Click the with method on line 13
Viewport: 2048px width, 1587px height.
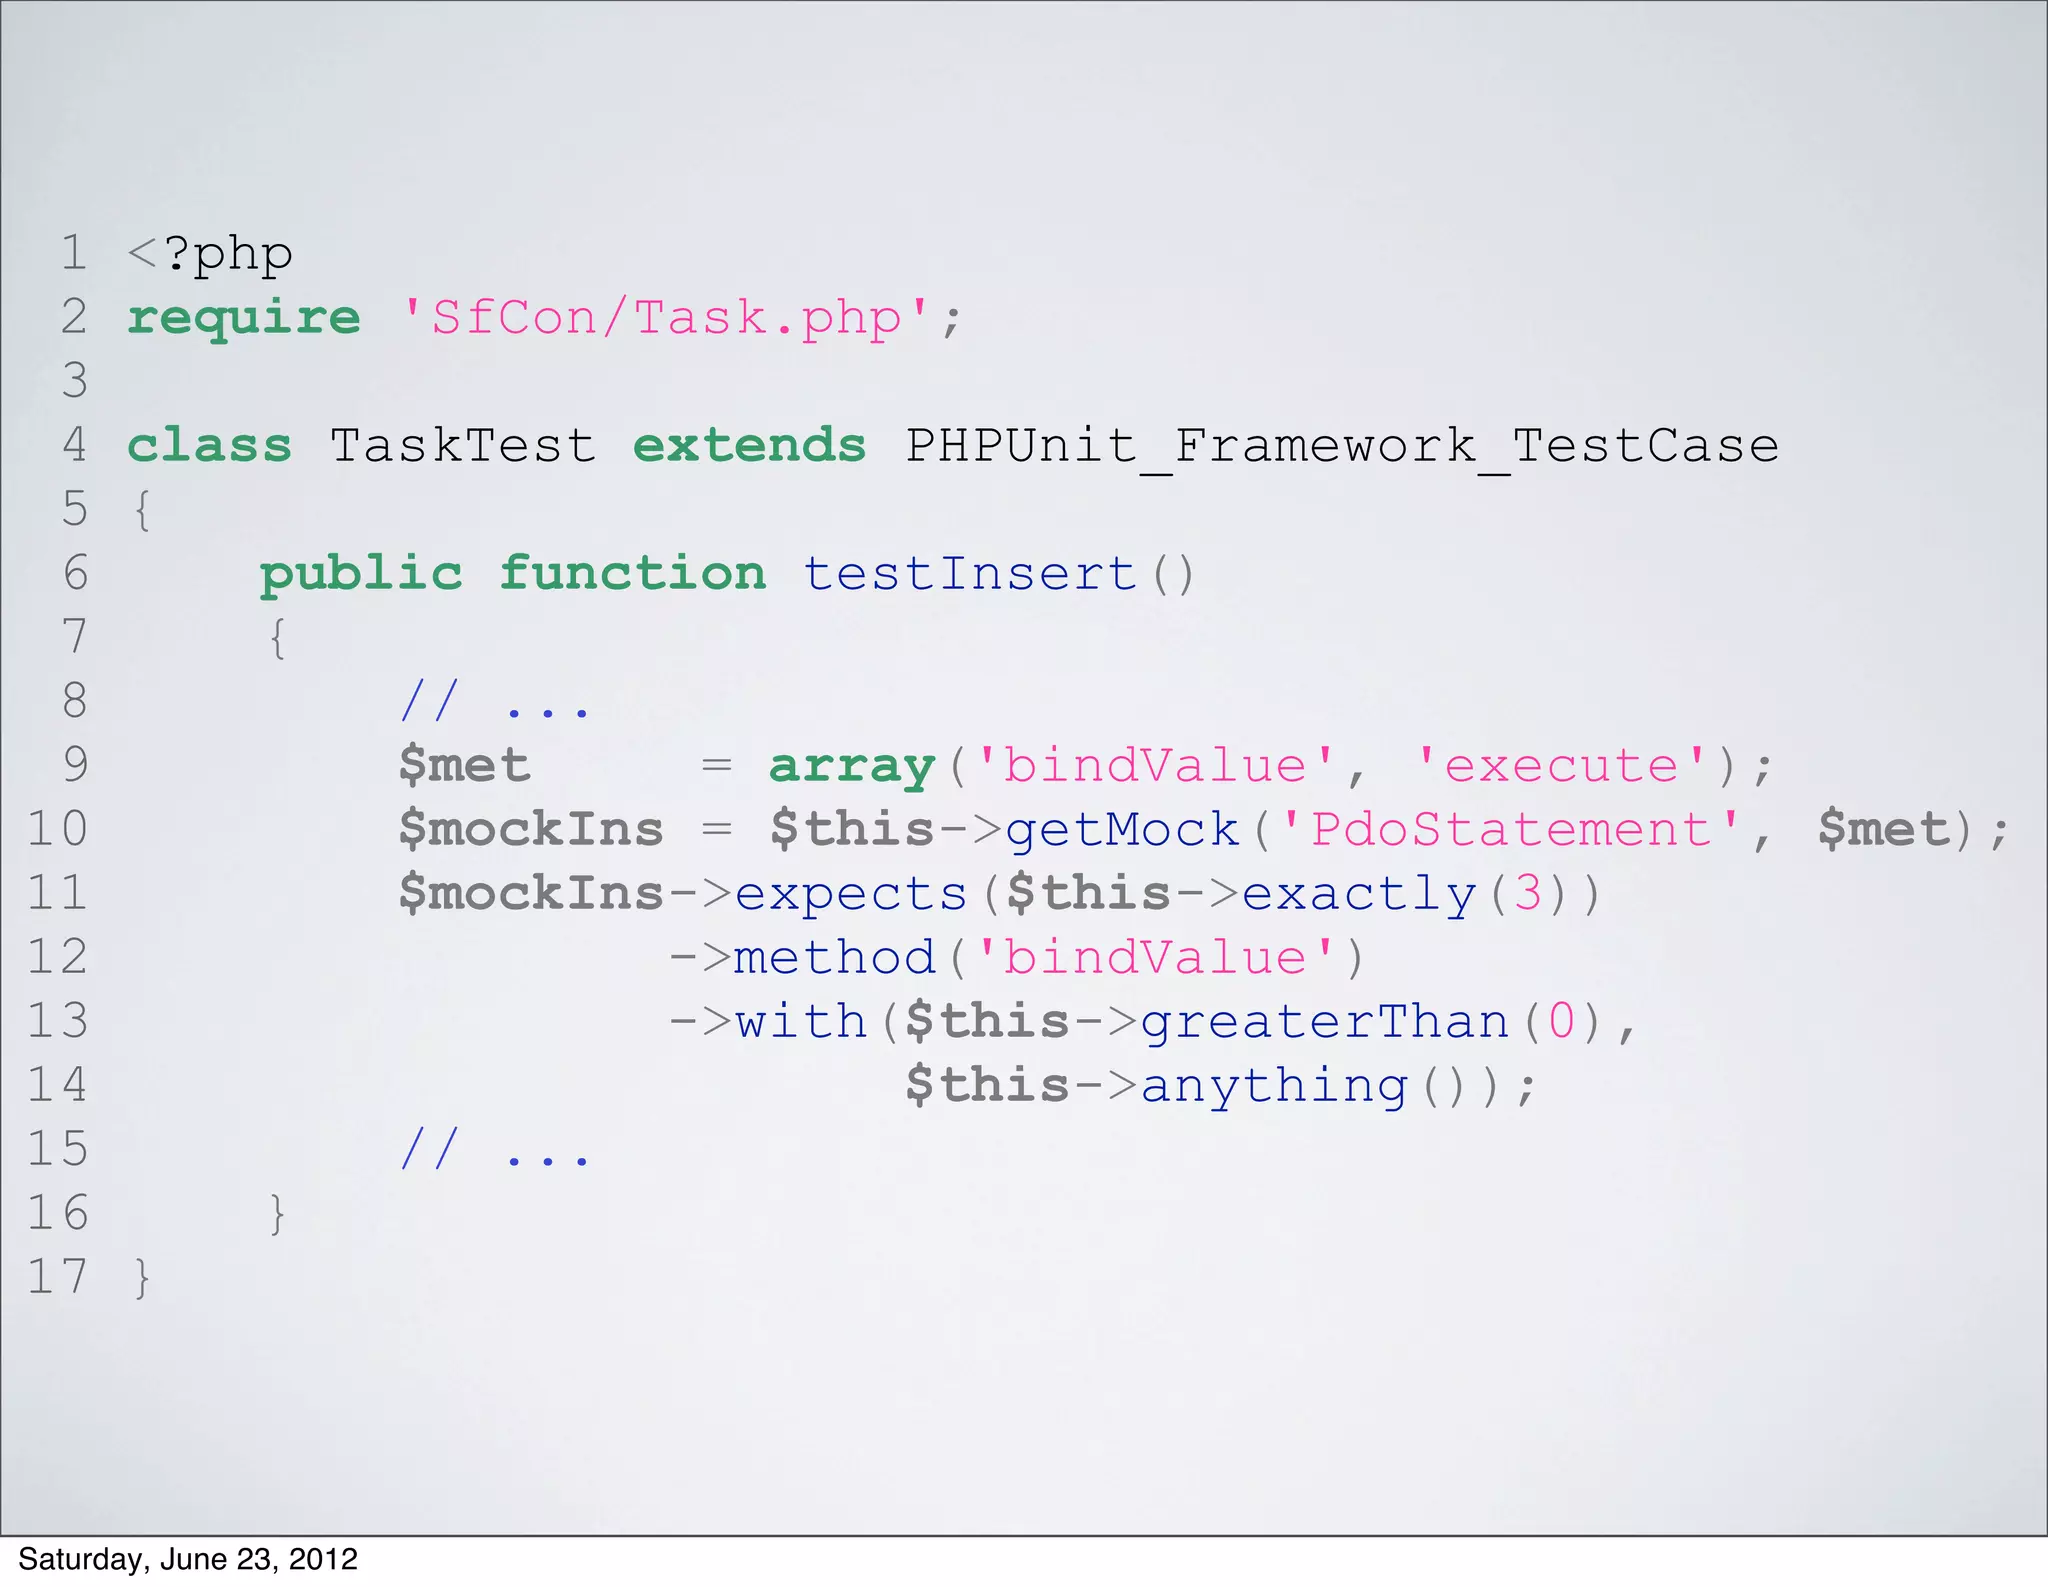tap(801, 1021)
